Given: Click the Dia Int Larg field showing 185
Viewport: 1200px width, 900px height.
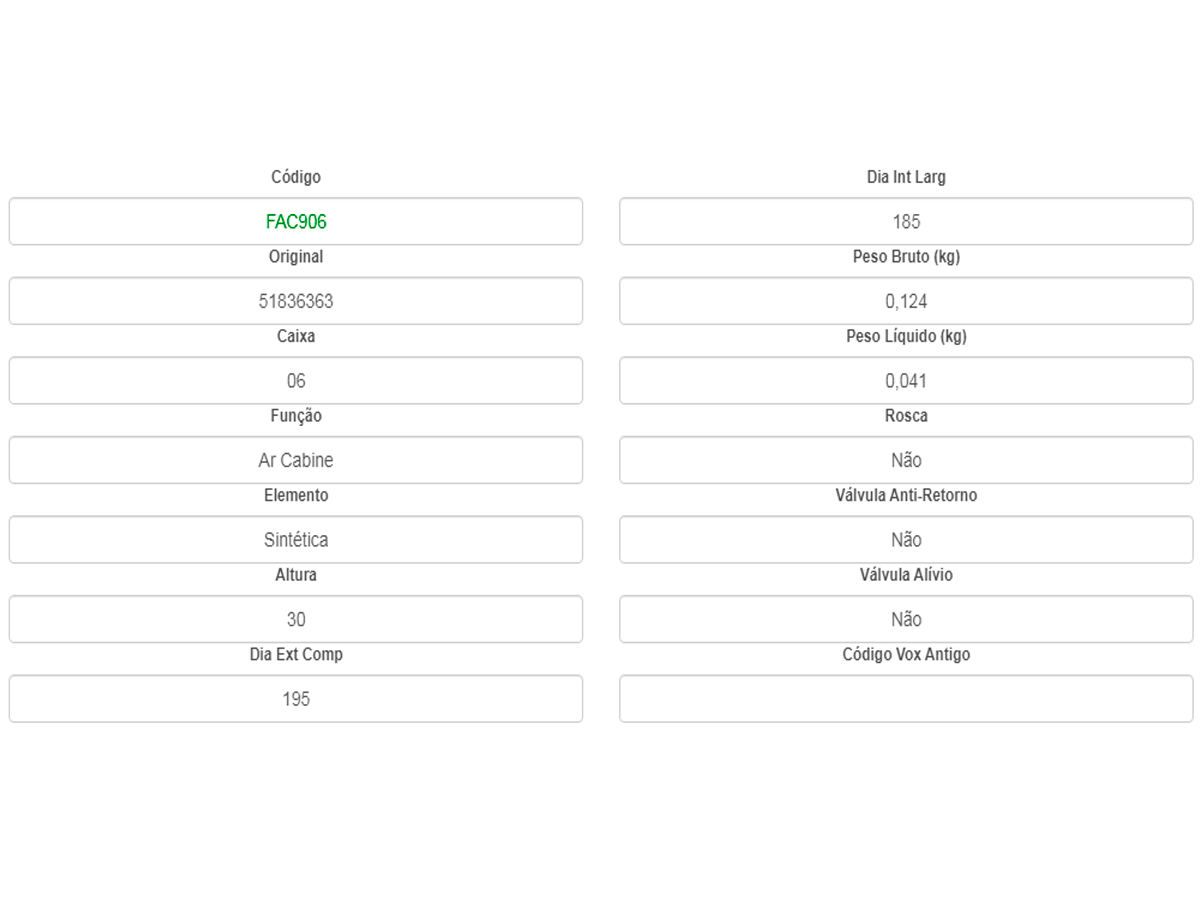Looking at the screenshot, I should [x=906, y=221].
